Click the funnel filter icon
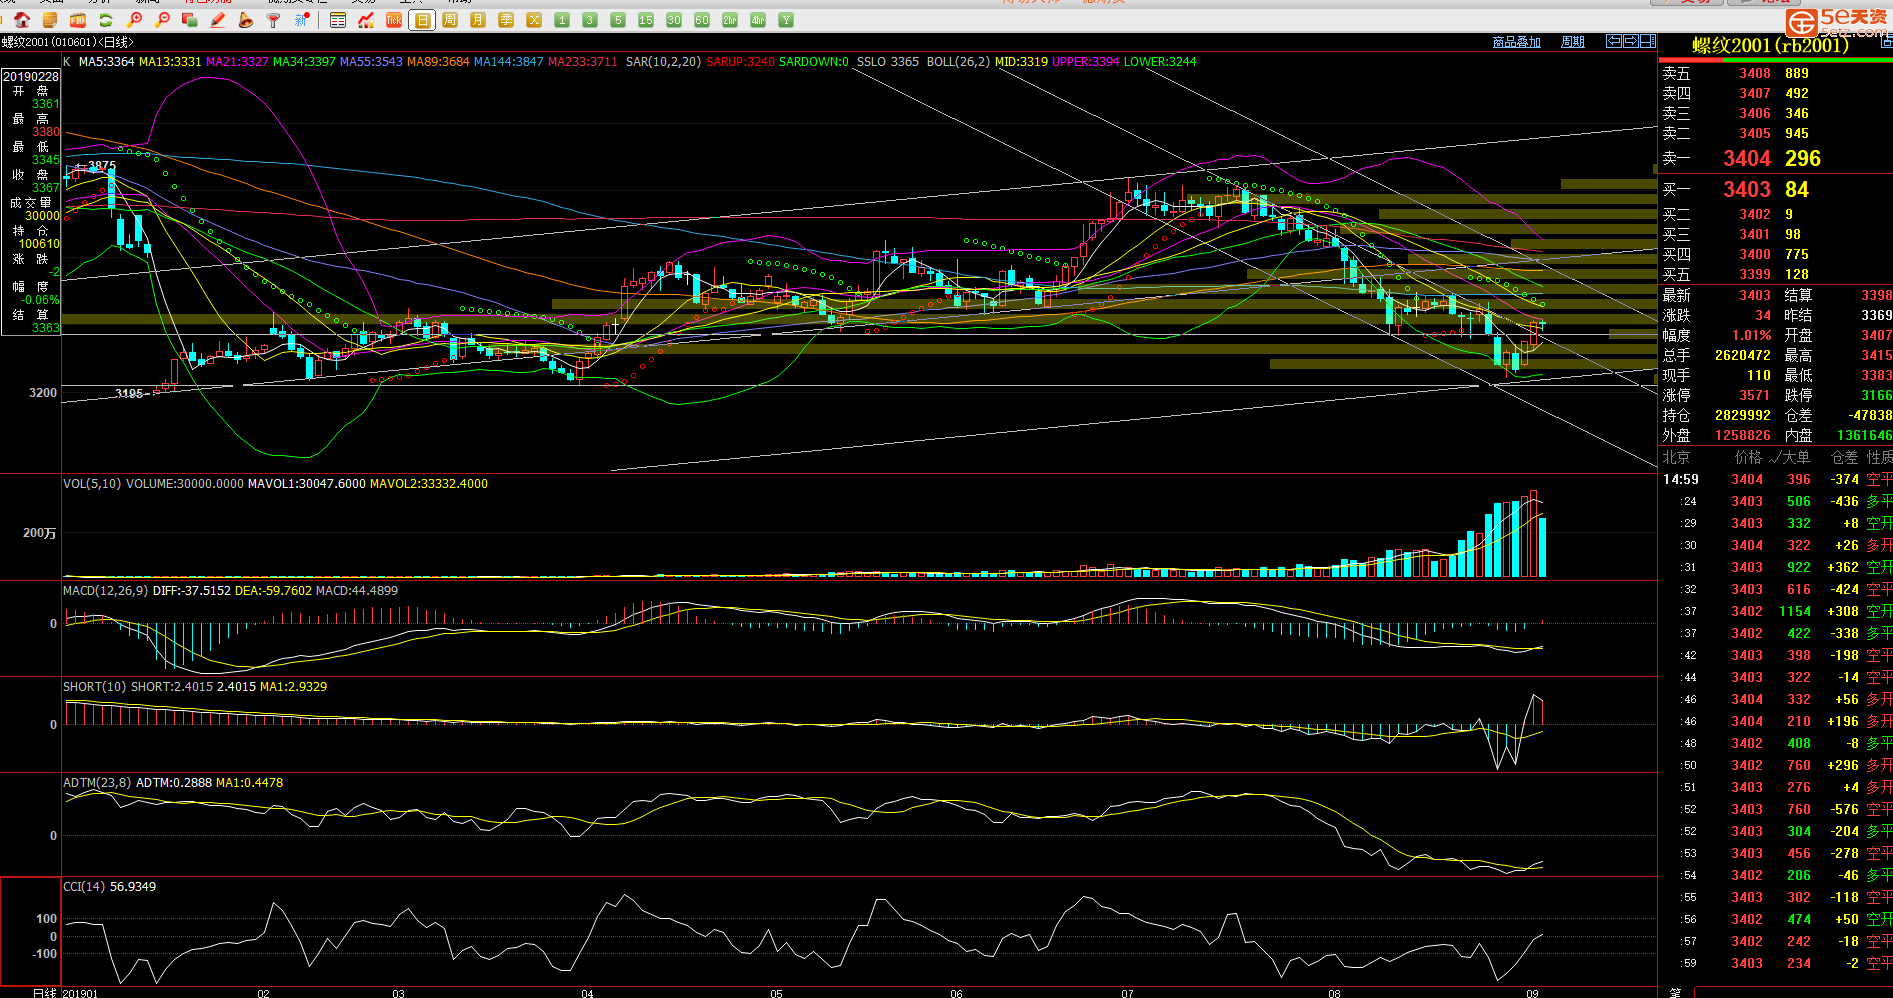Image resolution: width=1893 pixels, height=998 pixels. 274,20
